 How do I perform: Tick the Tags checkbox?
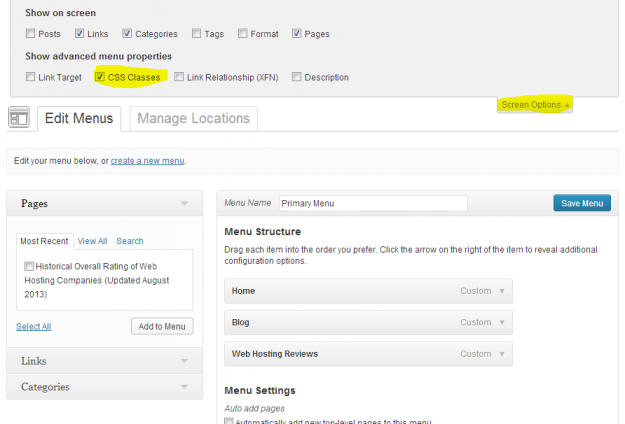tap(196, 33)
